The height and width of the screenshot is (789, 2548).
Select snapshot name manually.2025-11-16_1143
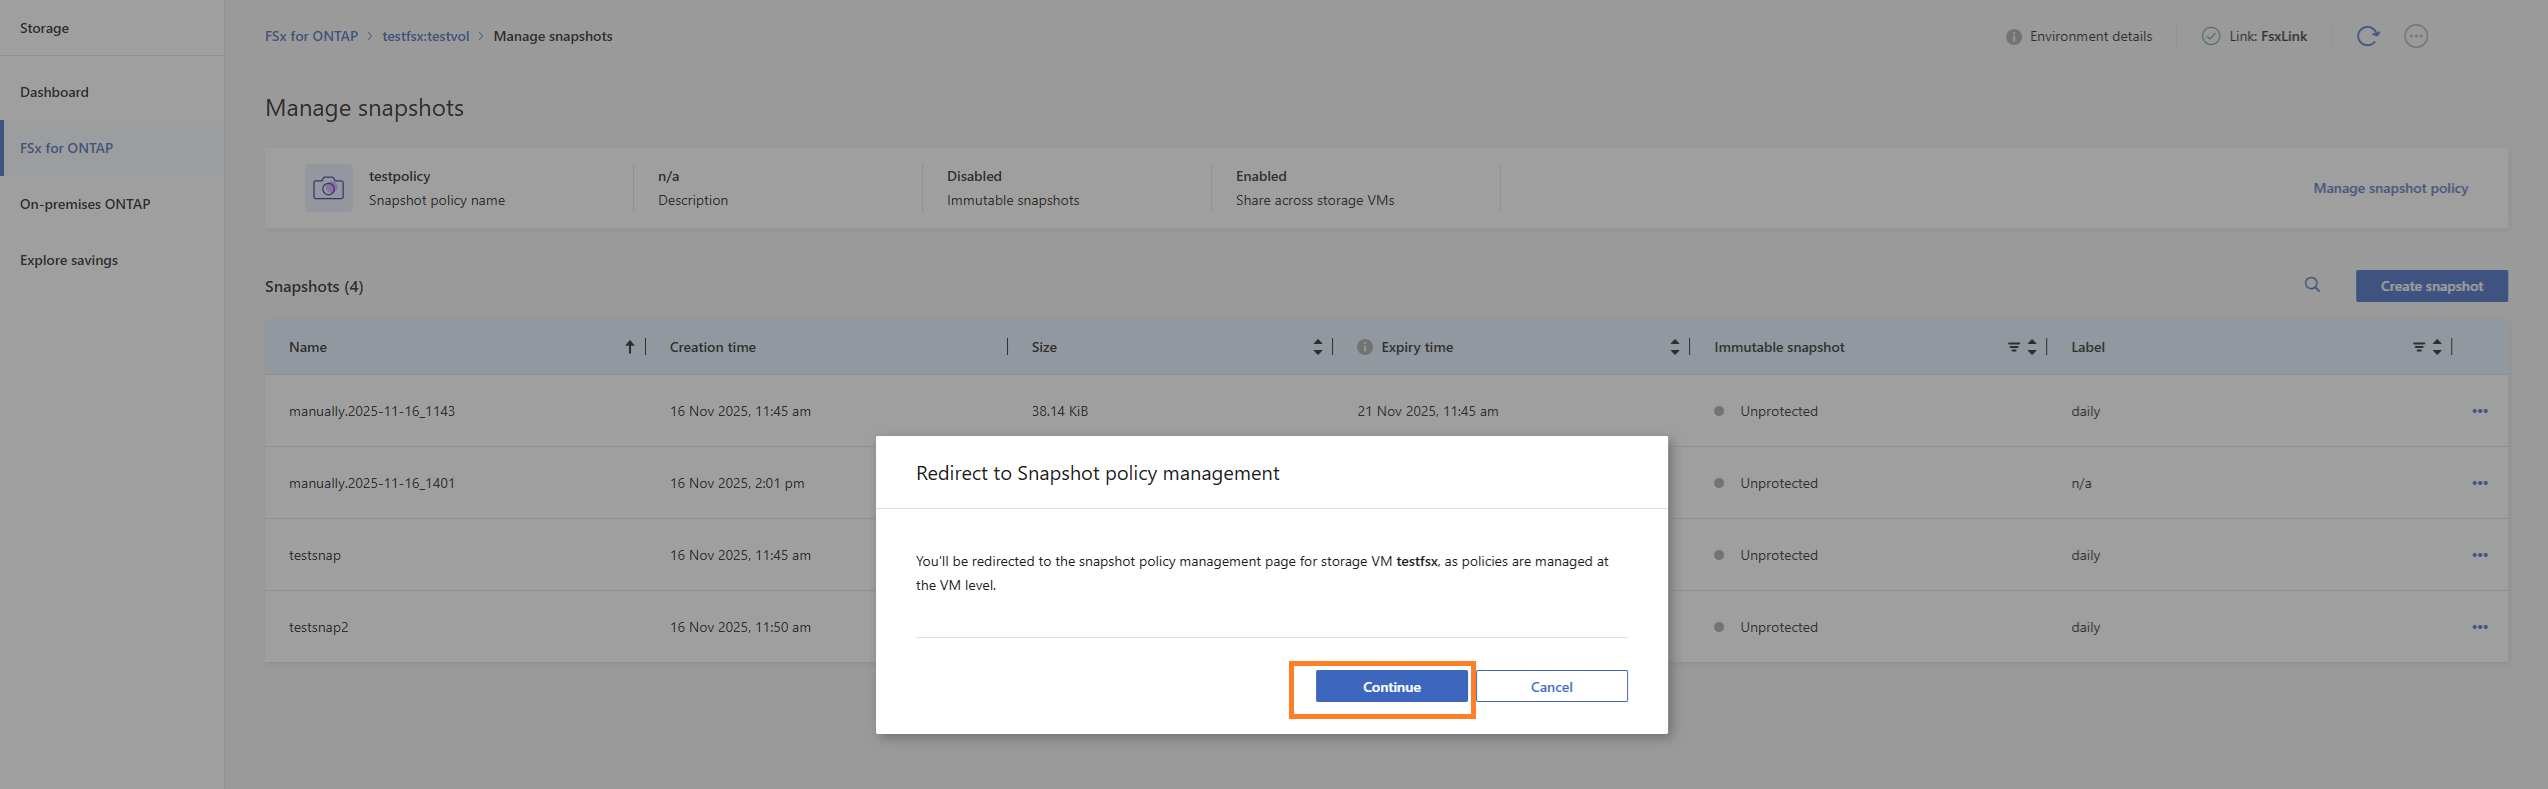click(372, 411)
